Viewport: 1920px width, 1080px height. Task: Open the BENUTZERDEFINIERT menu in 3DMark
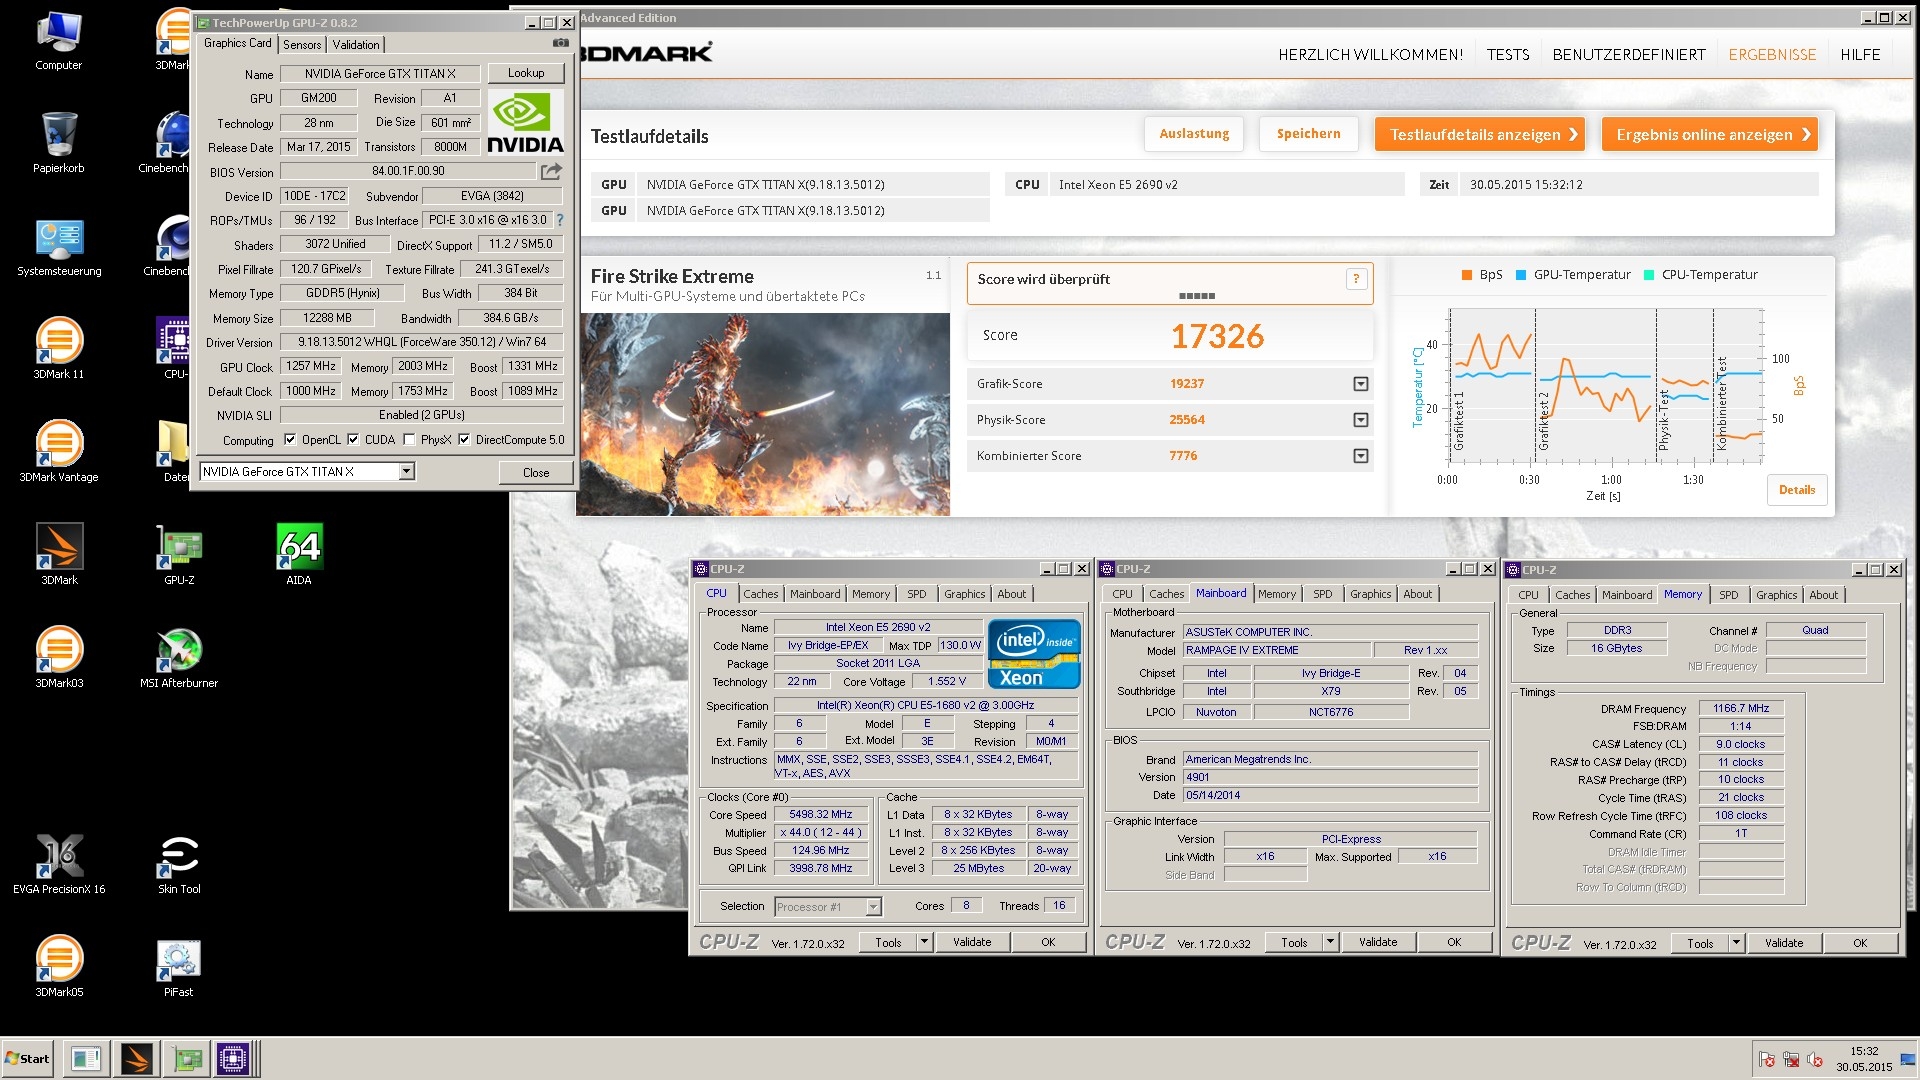coord(1629,55)
